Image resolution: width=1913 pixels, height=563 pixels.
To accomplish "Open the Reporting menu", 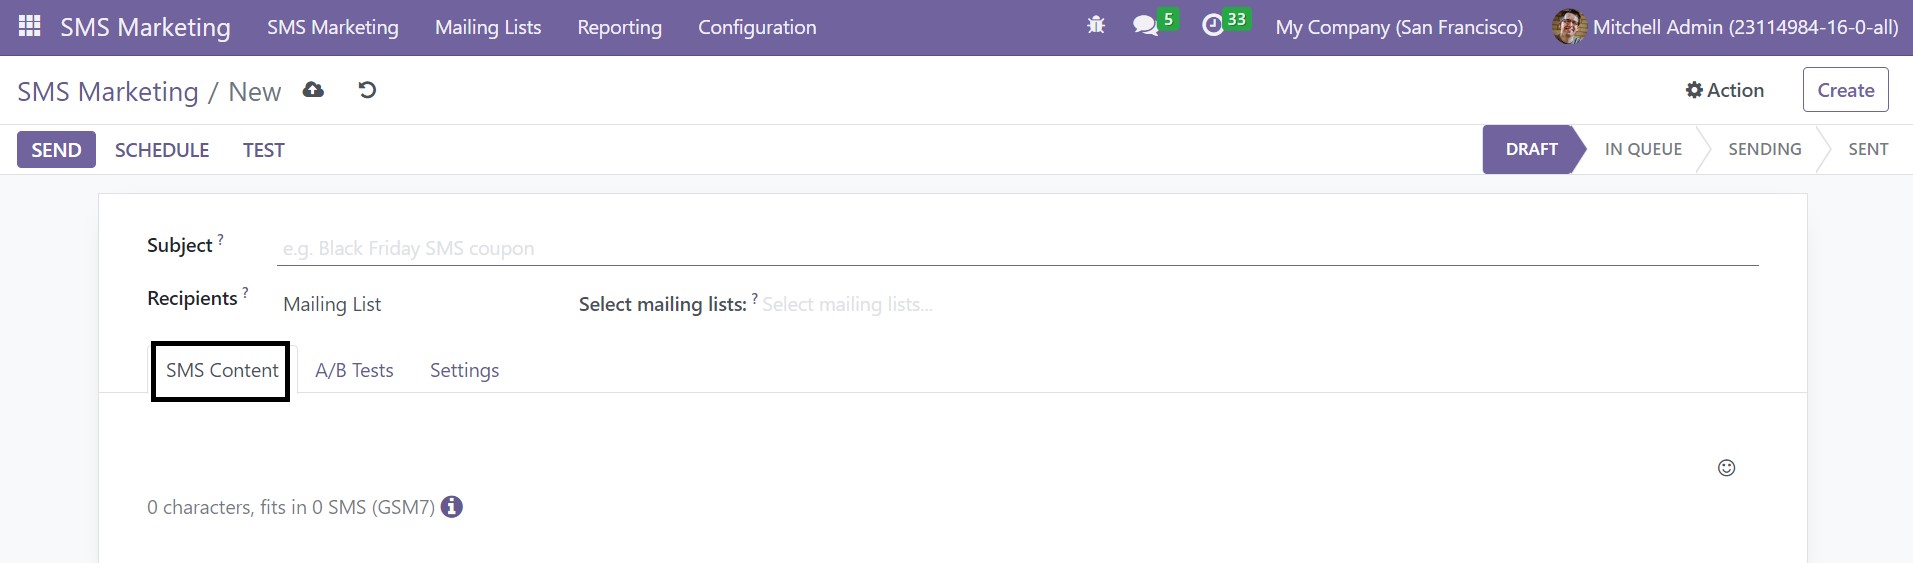I will (620, 27).
